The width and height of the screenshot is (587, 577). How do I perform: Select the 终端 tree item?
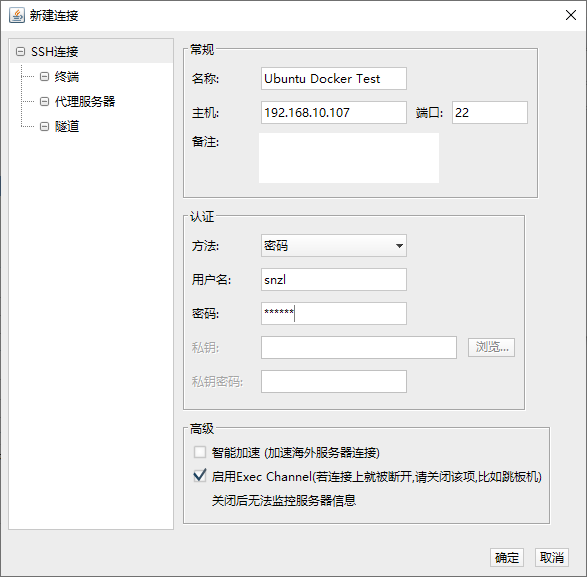67,77
